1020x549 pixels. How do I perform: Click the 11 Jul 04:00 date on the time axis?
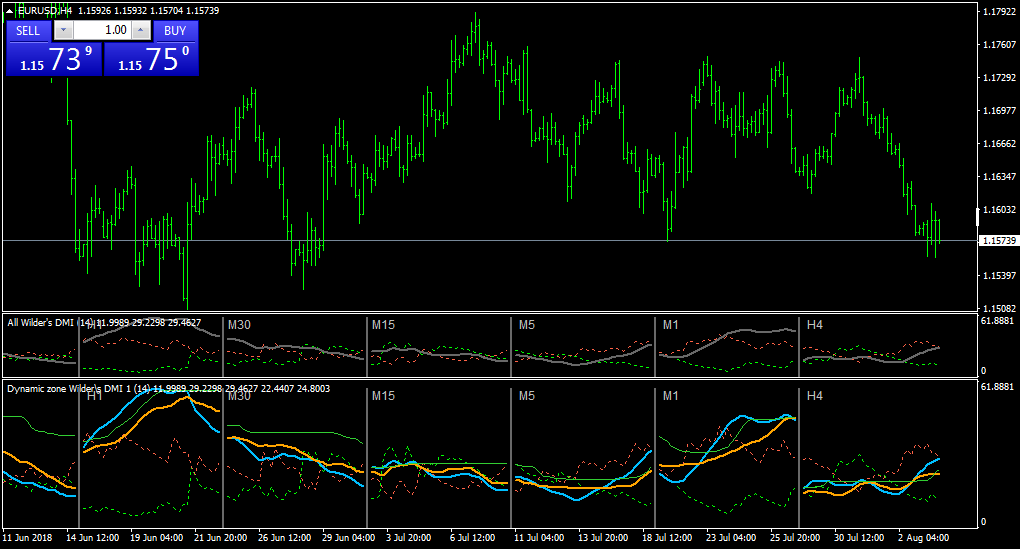click(539, 538)
